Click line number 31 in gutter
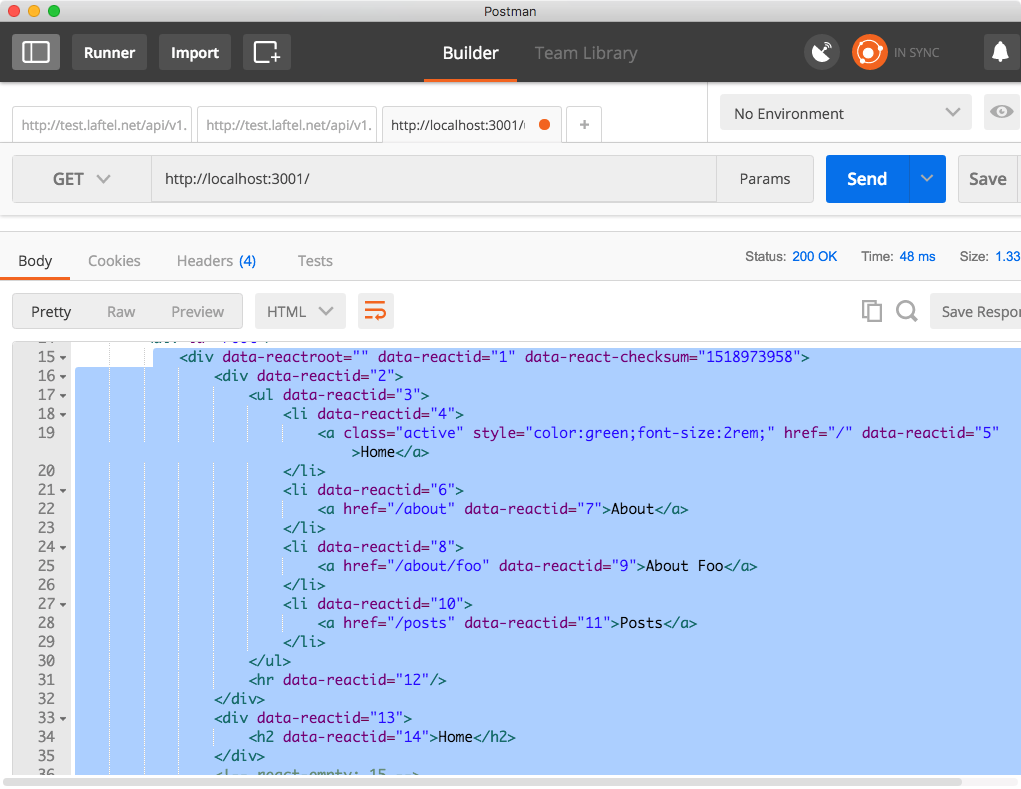 click(46, 680)
